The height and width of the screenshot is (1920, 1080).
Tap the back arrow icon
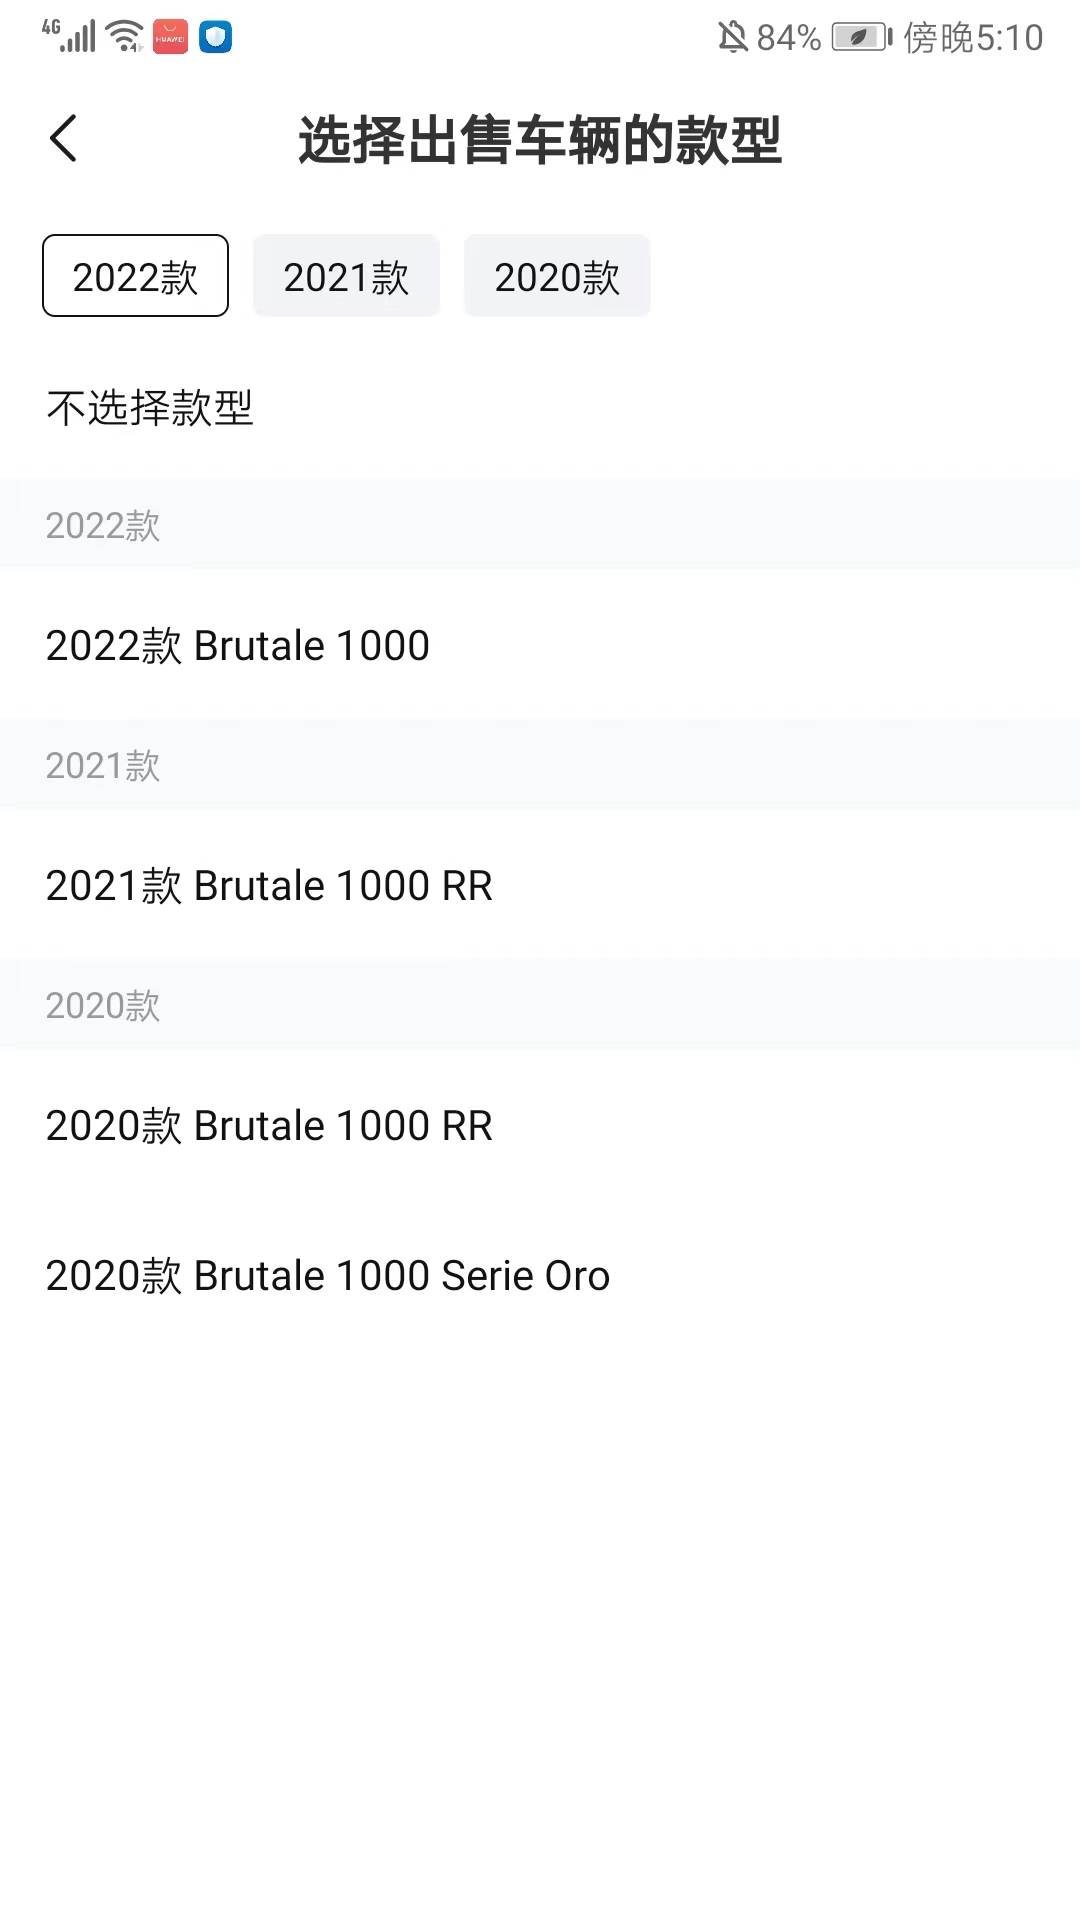[63, 138]
